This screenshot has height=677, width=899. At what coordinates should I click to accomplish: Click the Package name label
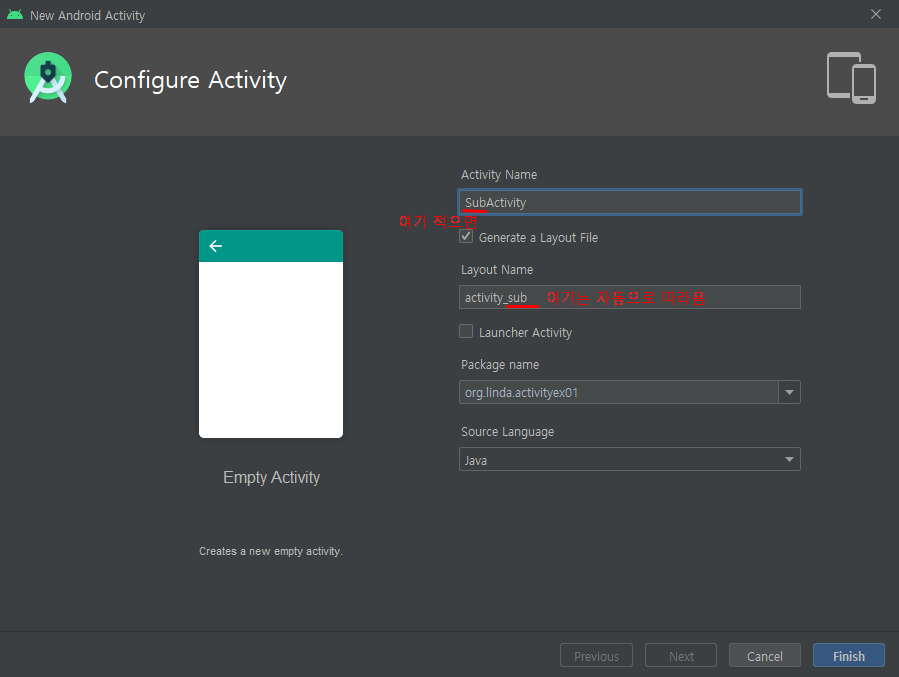coord(500,365)
